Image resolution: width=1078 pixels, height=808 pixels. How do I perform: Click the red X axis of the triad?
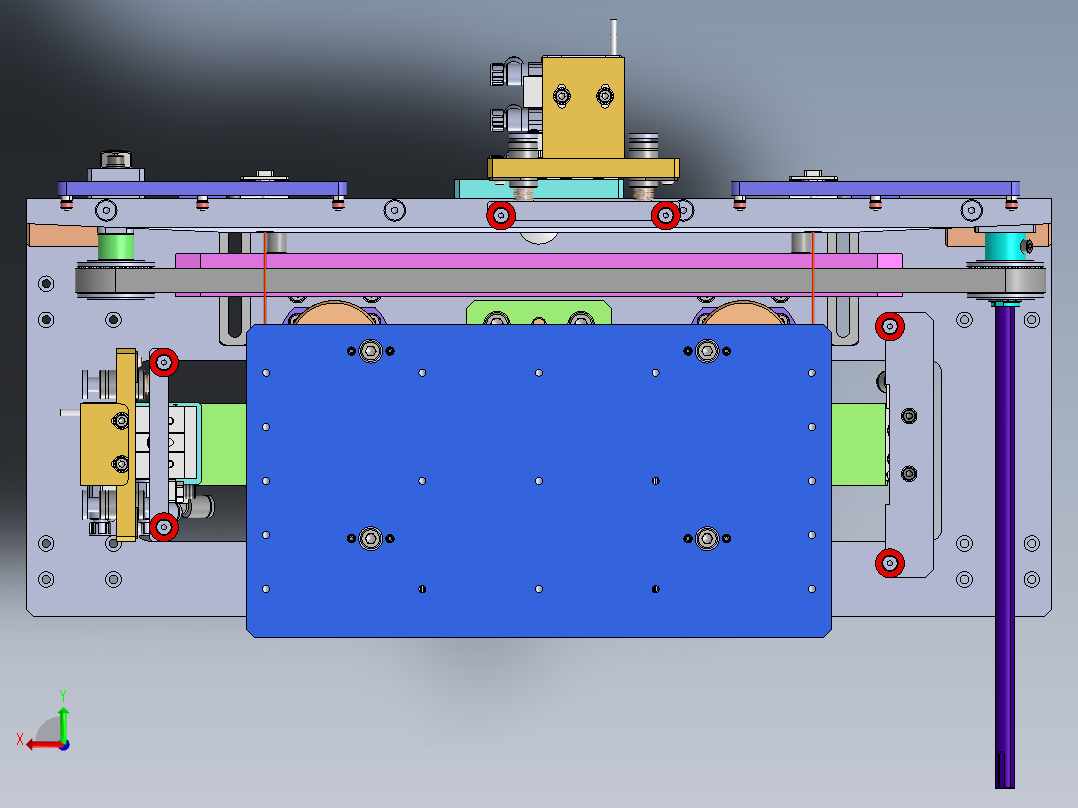tap(45, 745)
